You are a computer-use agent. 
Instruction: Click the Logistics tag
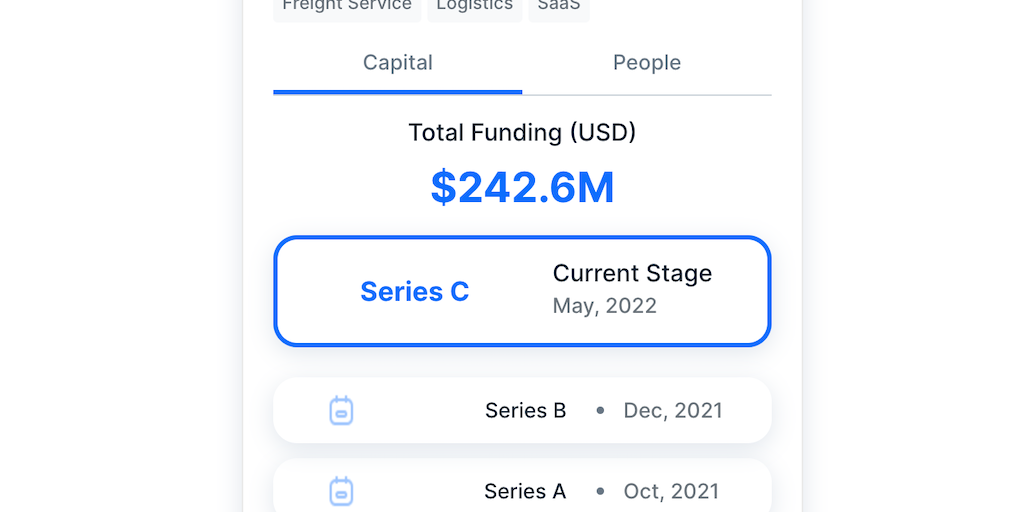[x=474, y=6]
